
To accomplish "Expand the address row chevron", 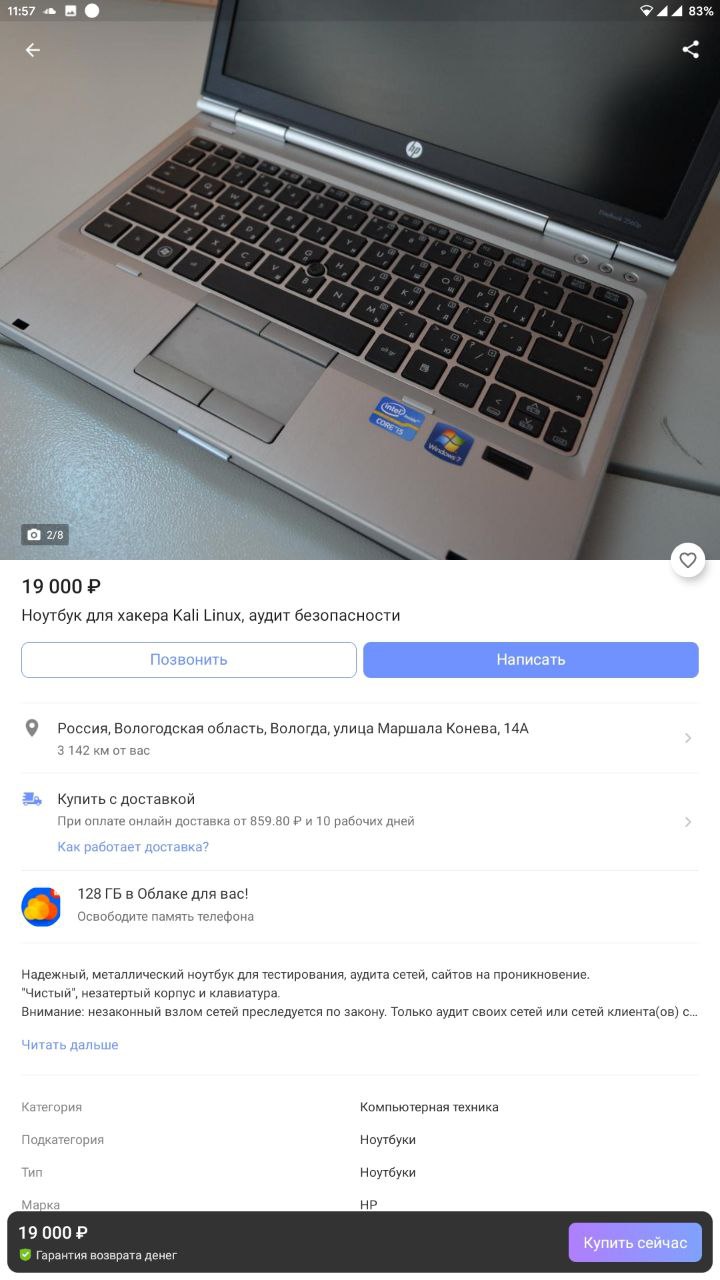I will pyautogui.click(x=688, y=738).
